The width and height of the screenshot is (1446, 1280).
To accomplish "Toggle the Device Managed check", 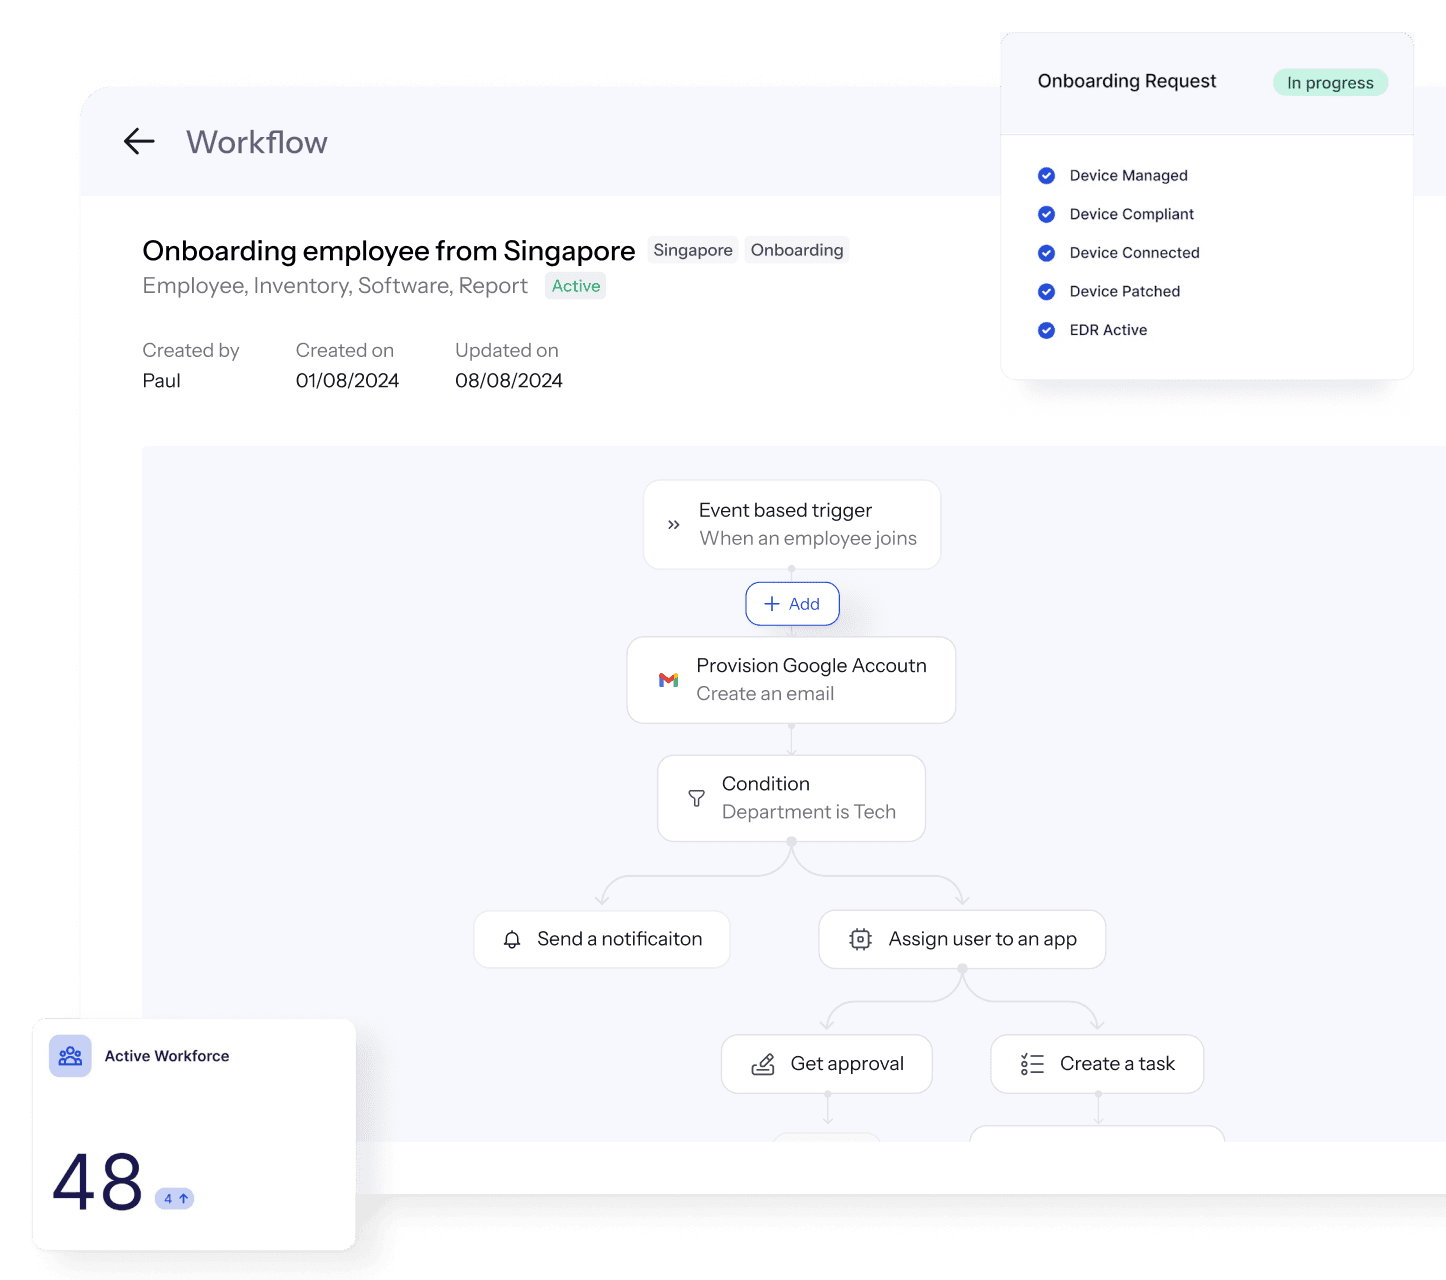I will click(x=1046, y=176).
